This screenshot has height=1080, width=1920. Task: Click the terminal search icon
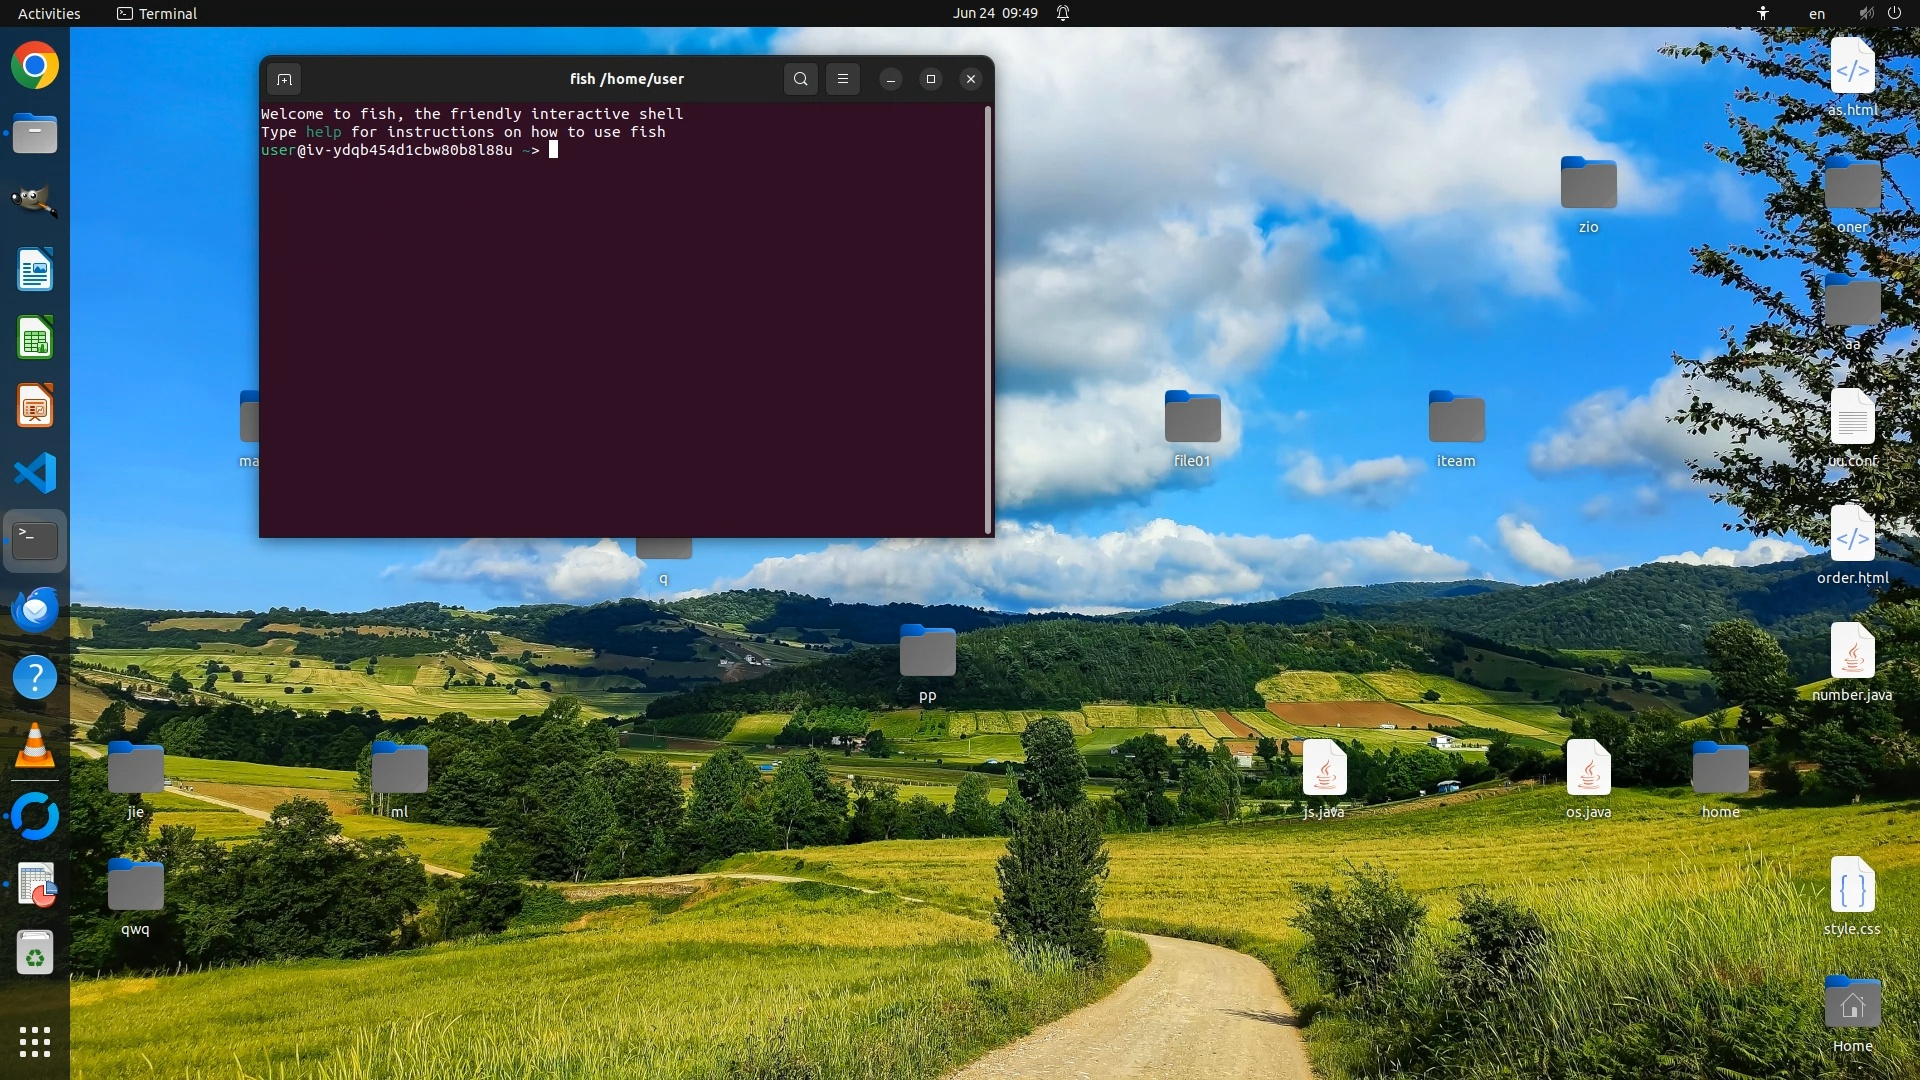pyautogui.click(x=800, y=79)
